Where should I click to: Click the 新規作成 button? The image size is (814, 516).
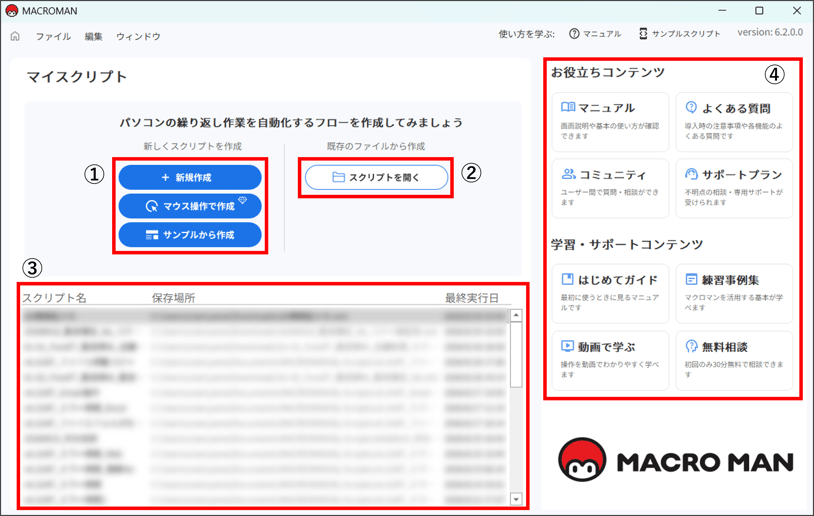pyautogui.click(x=190, y=178)
